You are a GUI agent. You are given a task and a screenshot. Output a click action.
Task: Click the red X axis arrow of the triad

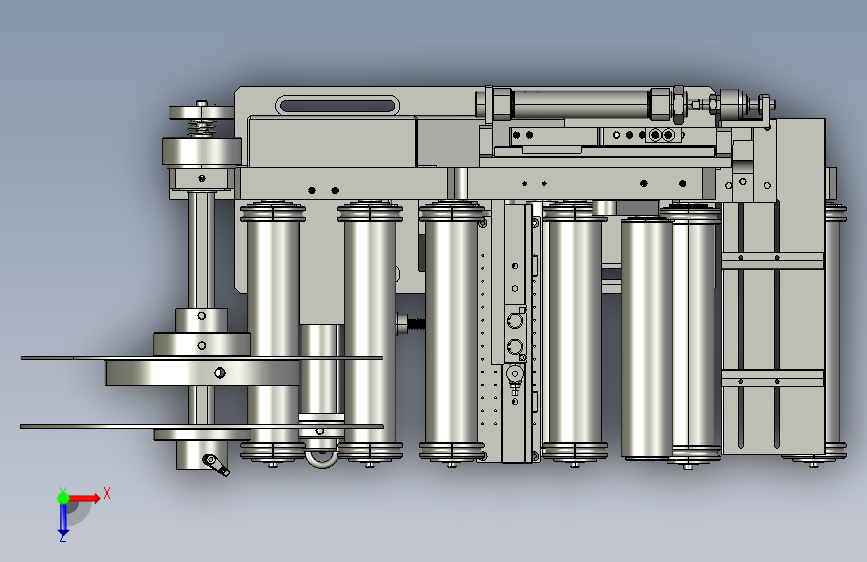[x=84, y=498]
